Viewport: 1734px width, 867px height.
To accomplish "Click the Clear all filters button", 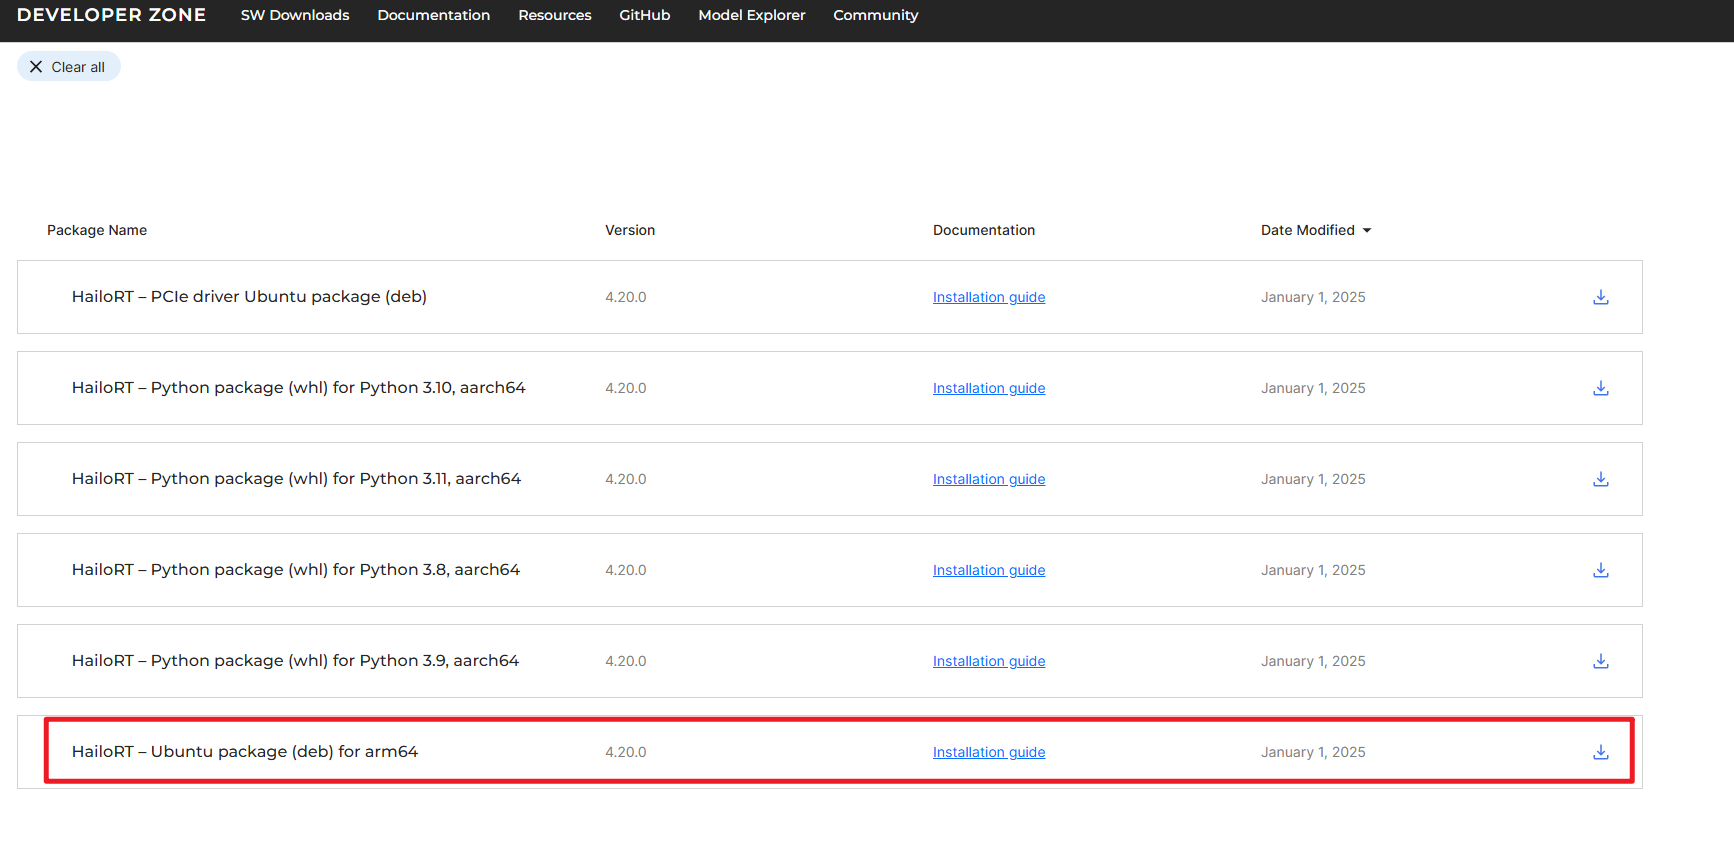I will point(69,67).
